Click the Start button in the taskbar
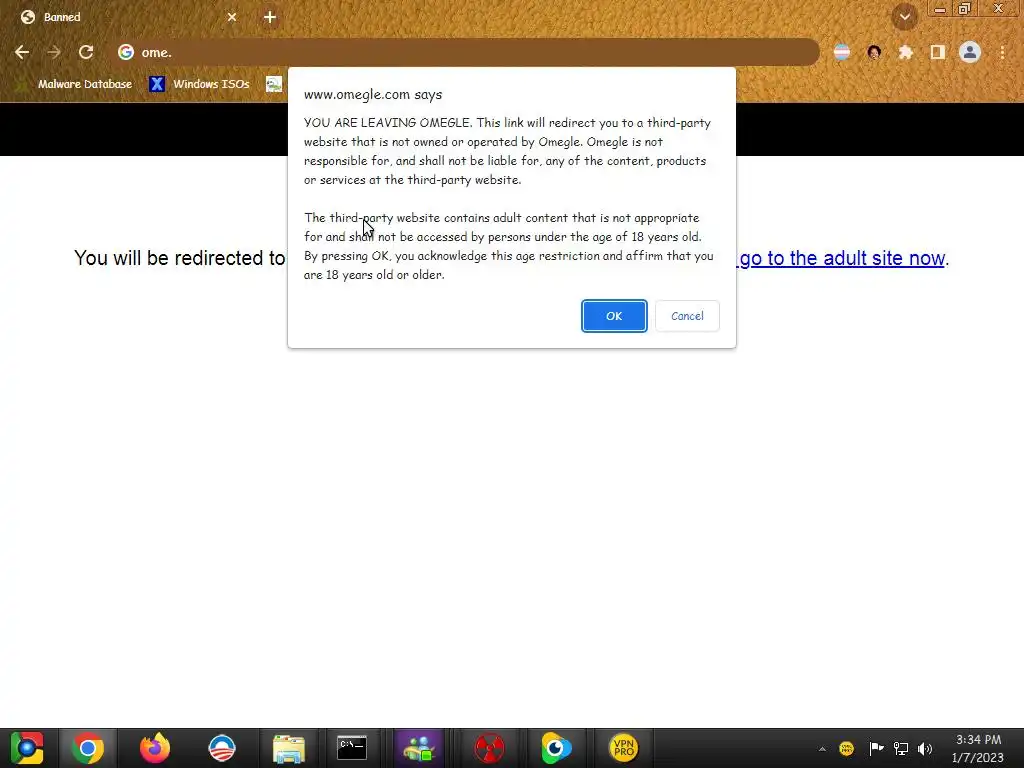 click(27, 748)
